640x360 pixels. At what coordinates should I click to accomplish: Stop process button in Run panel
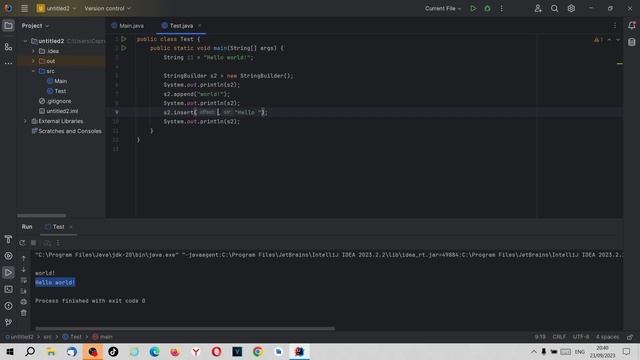coord(33,243)
